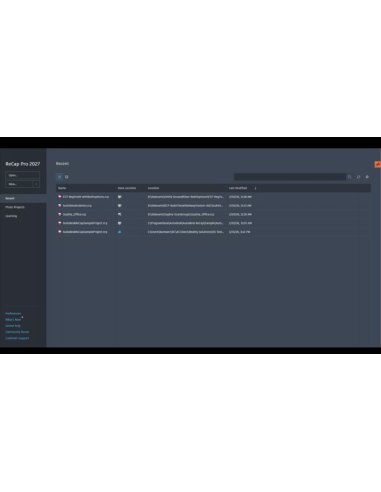381x492 pixels.
Task: Open the Customer Support link
Action: point(17,338)
